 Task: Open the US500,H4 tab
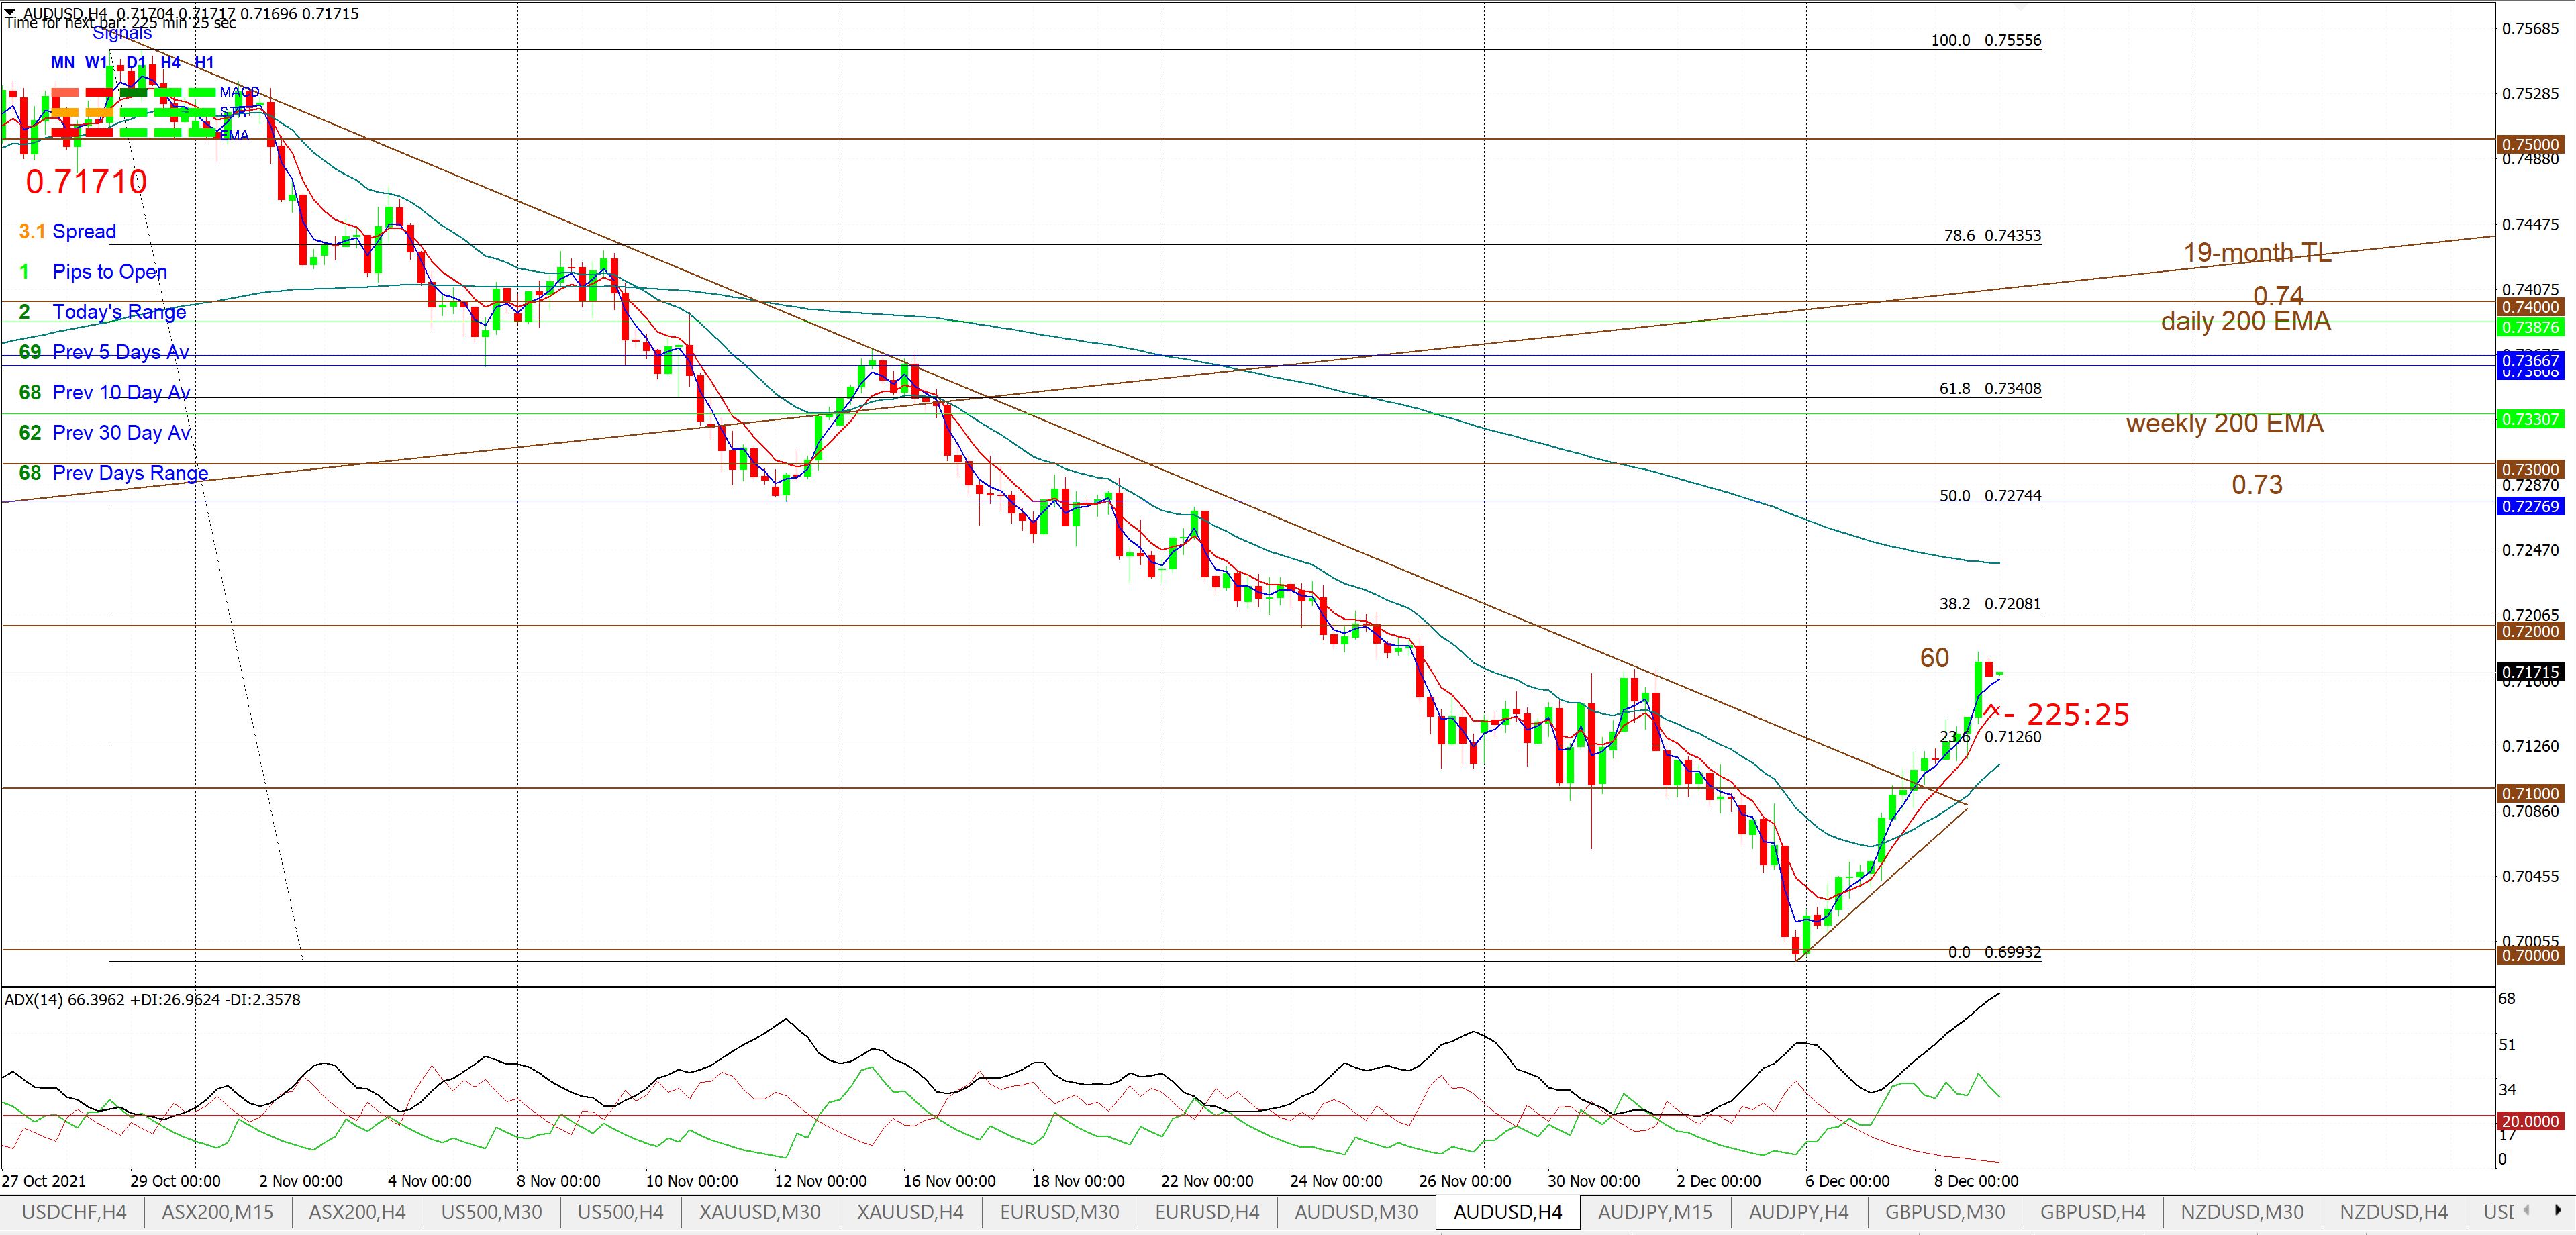point(620,1212)
